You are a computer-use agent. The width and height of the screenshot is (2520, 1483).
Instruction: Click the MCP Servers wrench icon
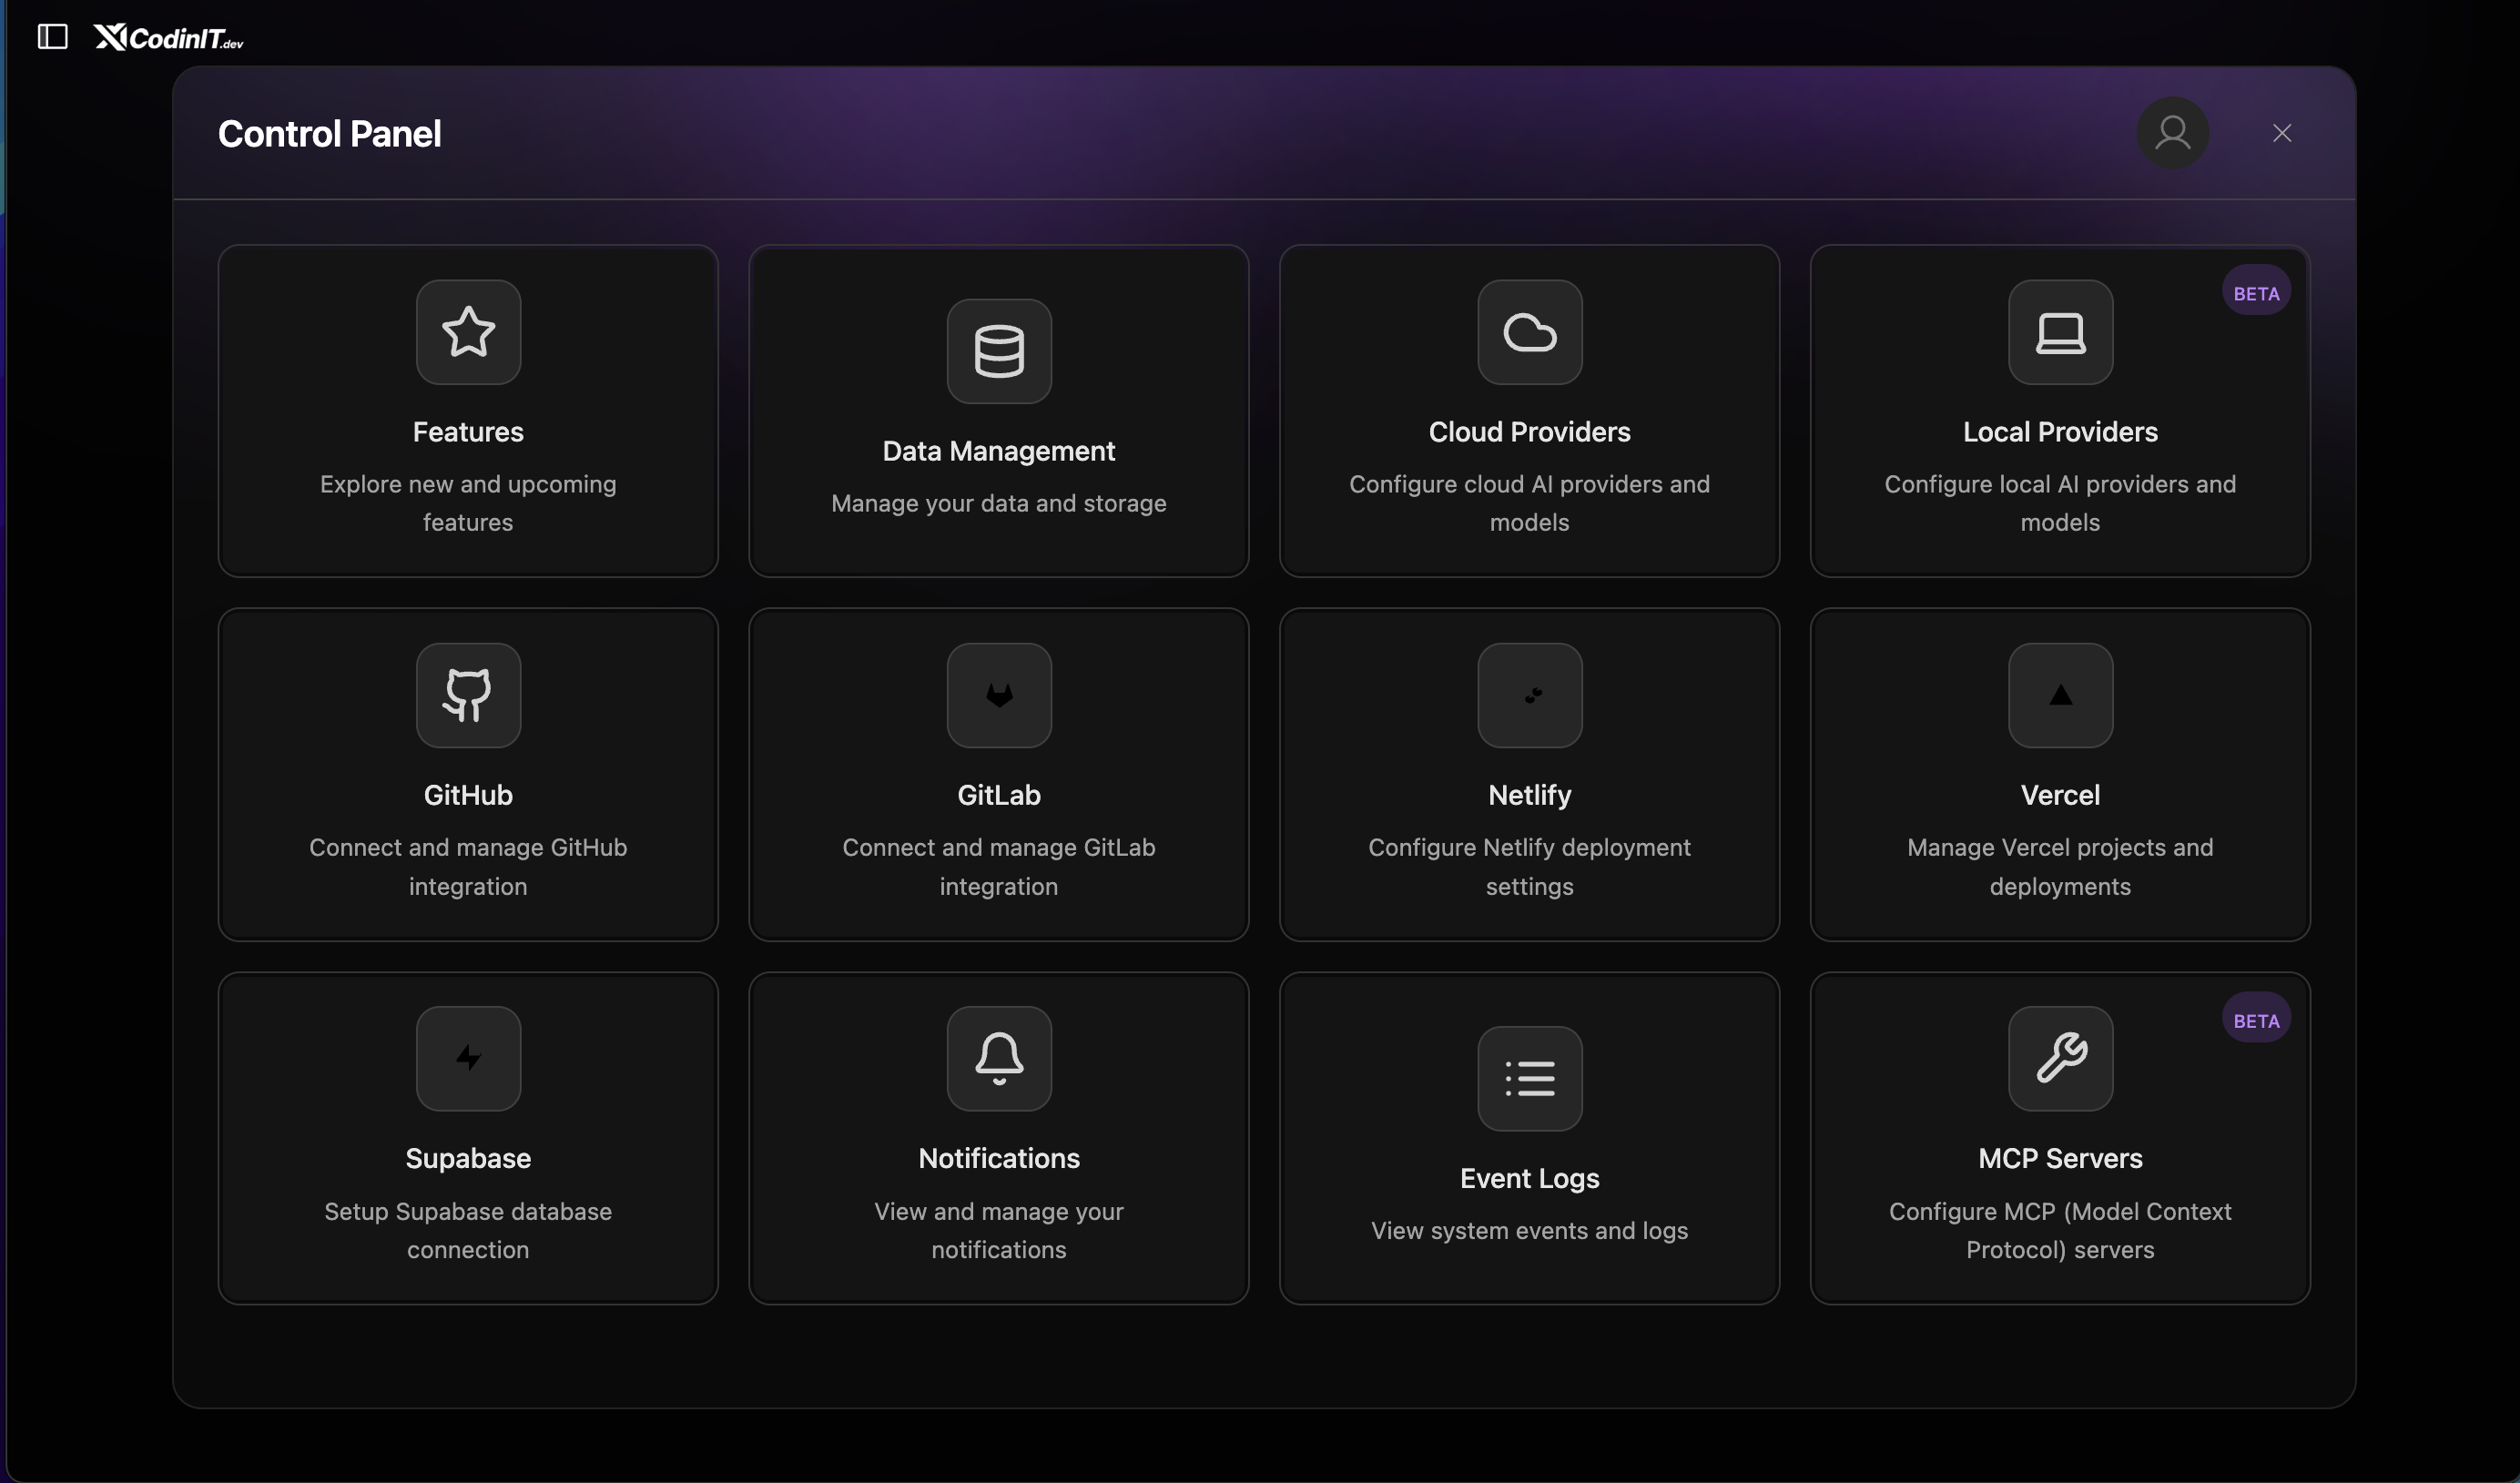[2060, 1058]
